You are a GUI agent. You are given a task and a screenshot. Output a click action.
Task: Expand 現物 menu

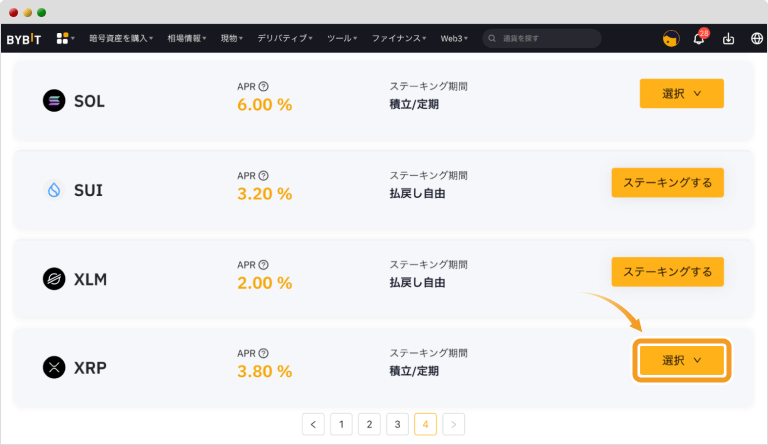coord(232,38)
